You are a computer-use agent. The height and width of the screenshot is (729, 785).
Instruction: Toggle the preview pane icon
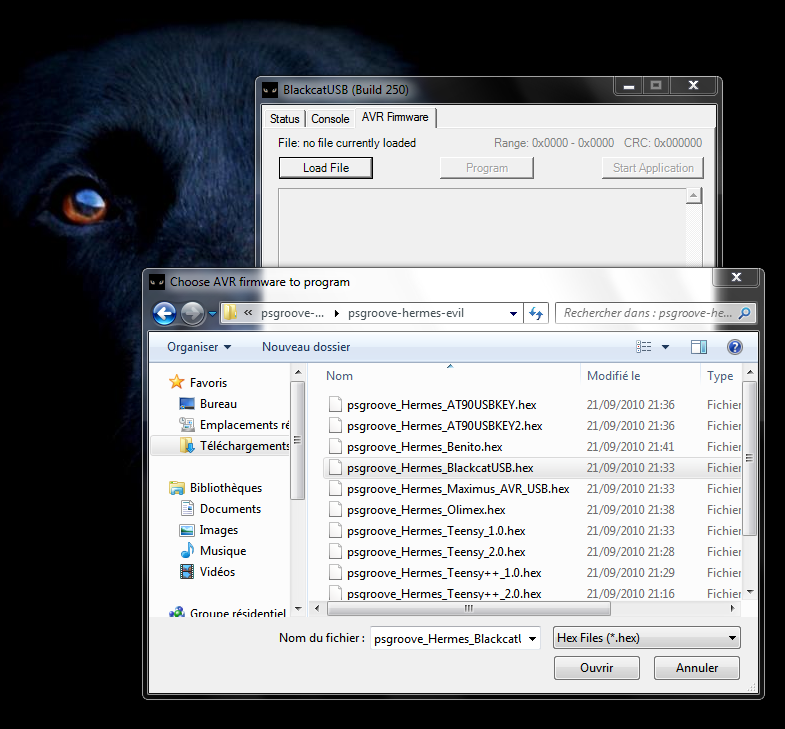699,347
